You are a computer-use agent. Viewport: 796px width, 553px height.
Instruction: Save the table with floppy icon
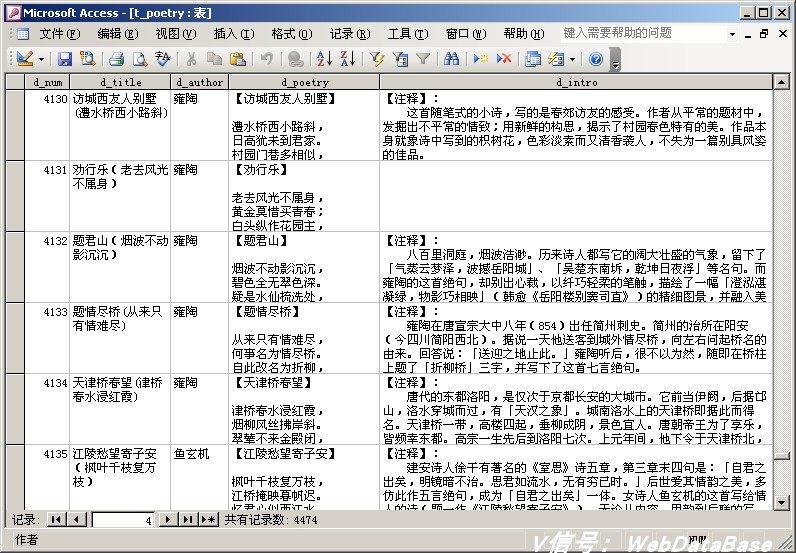[64, 59]
